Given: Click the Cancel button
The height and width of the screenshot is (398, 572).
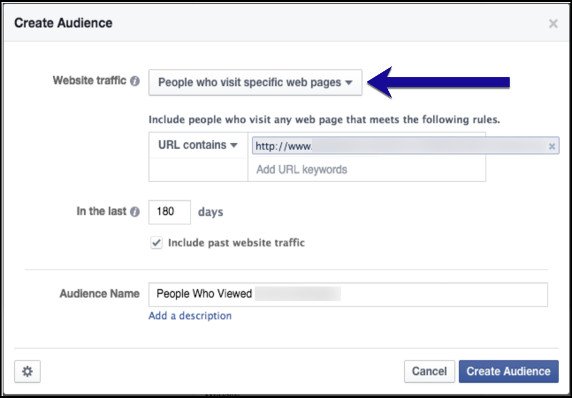Looking at the screenshot, I should (x=429, y=371).
